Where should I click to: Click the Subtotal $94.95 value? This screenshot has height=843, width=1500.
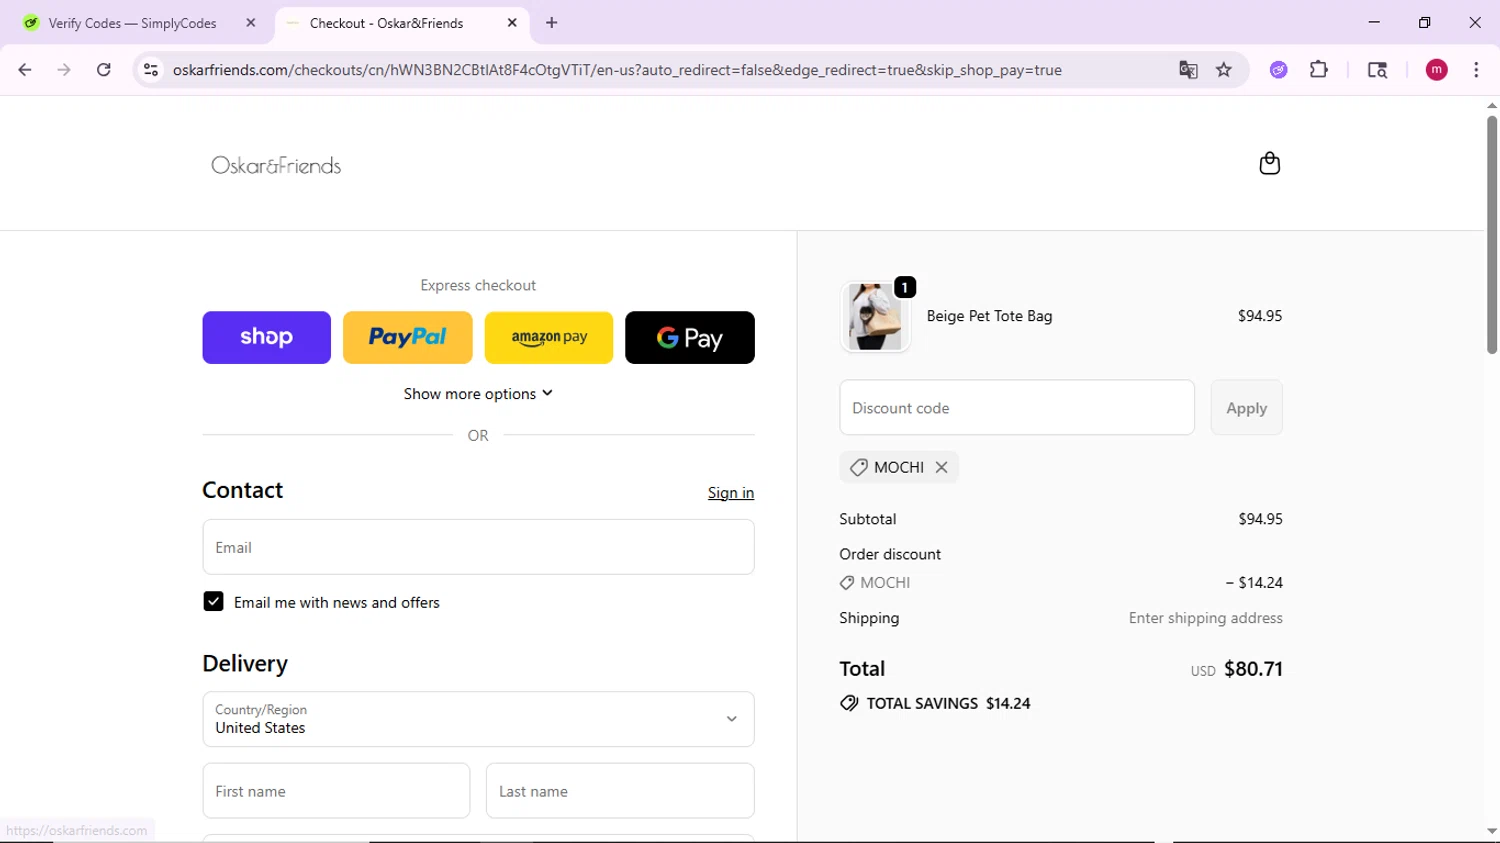pos(1260,519)
